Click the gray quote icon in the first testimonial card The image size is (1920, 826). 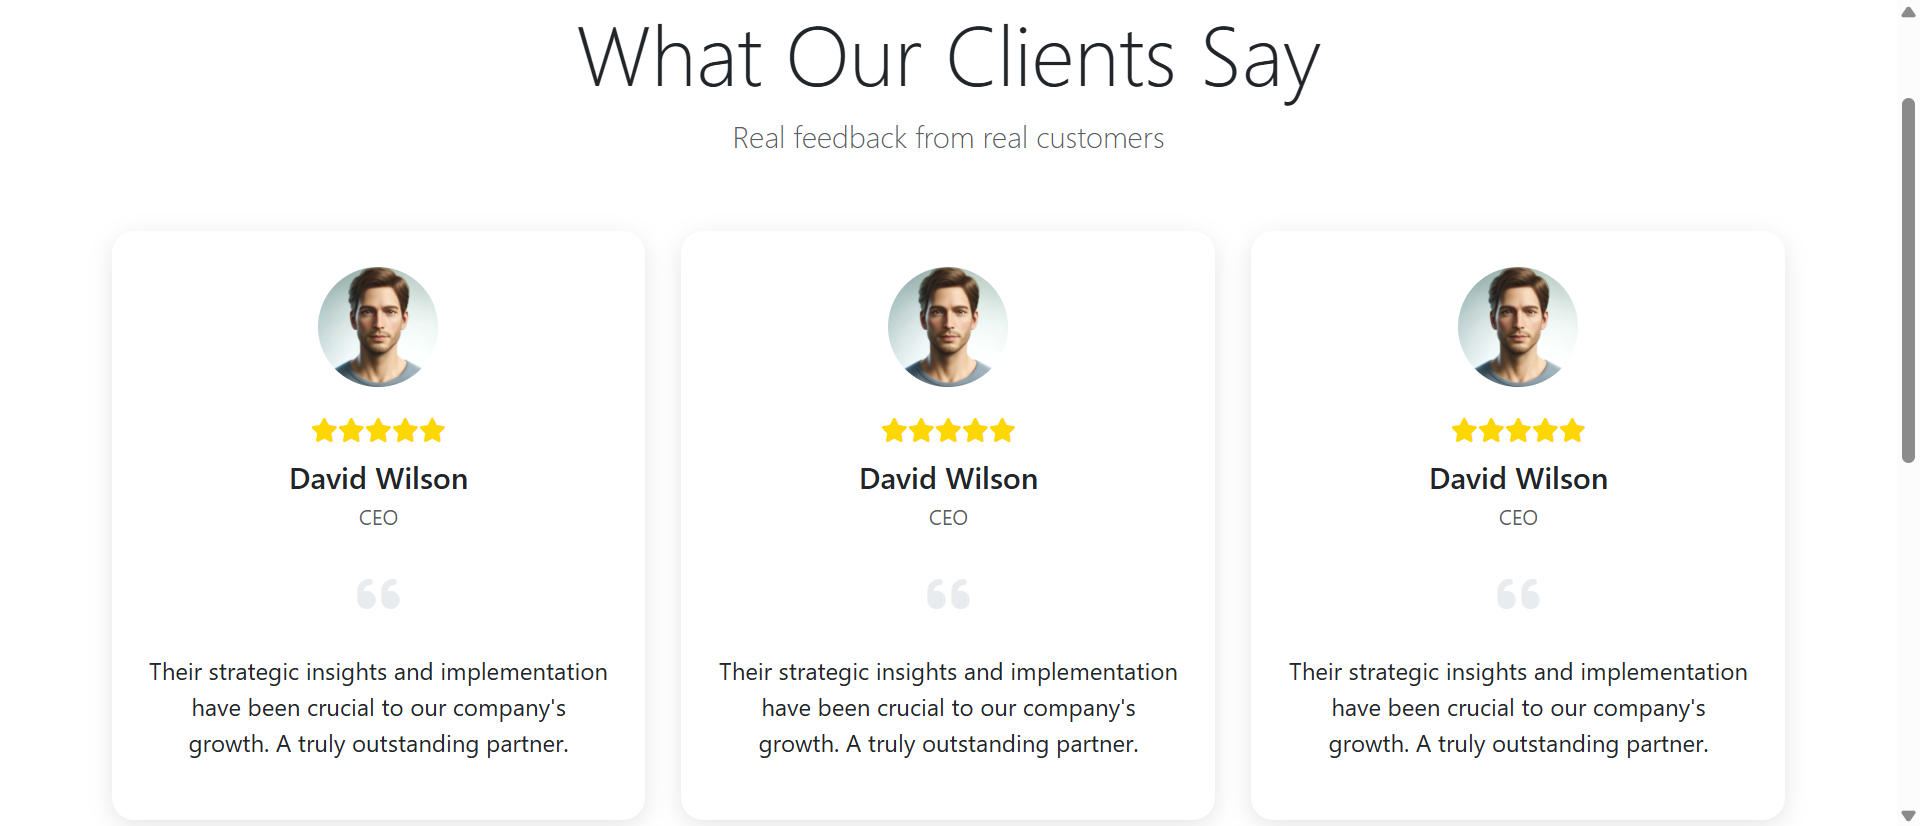click(378, 593)
